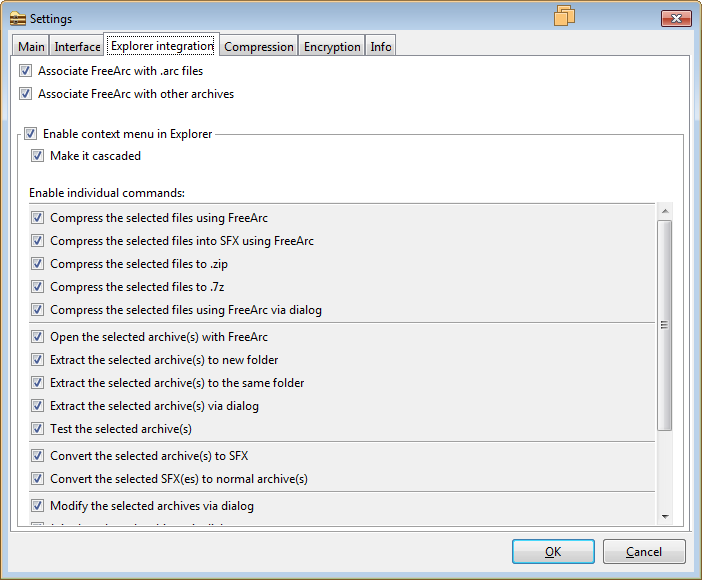
Task: Toggle Test the selected archive(s) checkbox
Action: coord(37,429)
